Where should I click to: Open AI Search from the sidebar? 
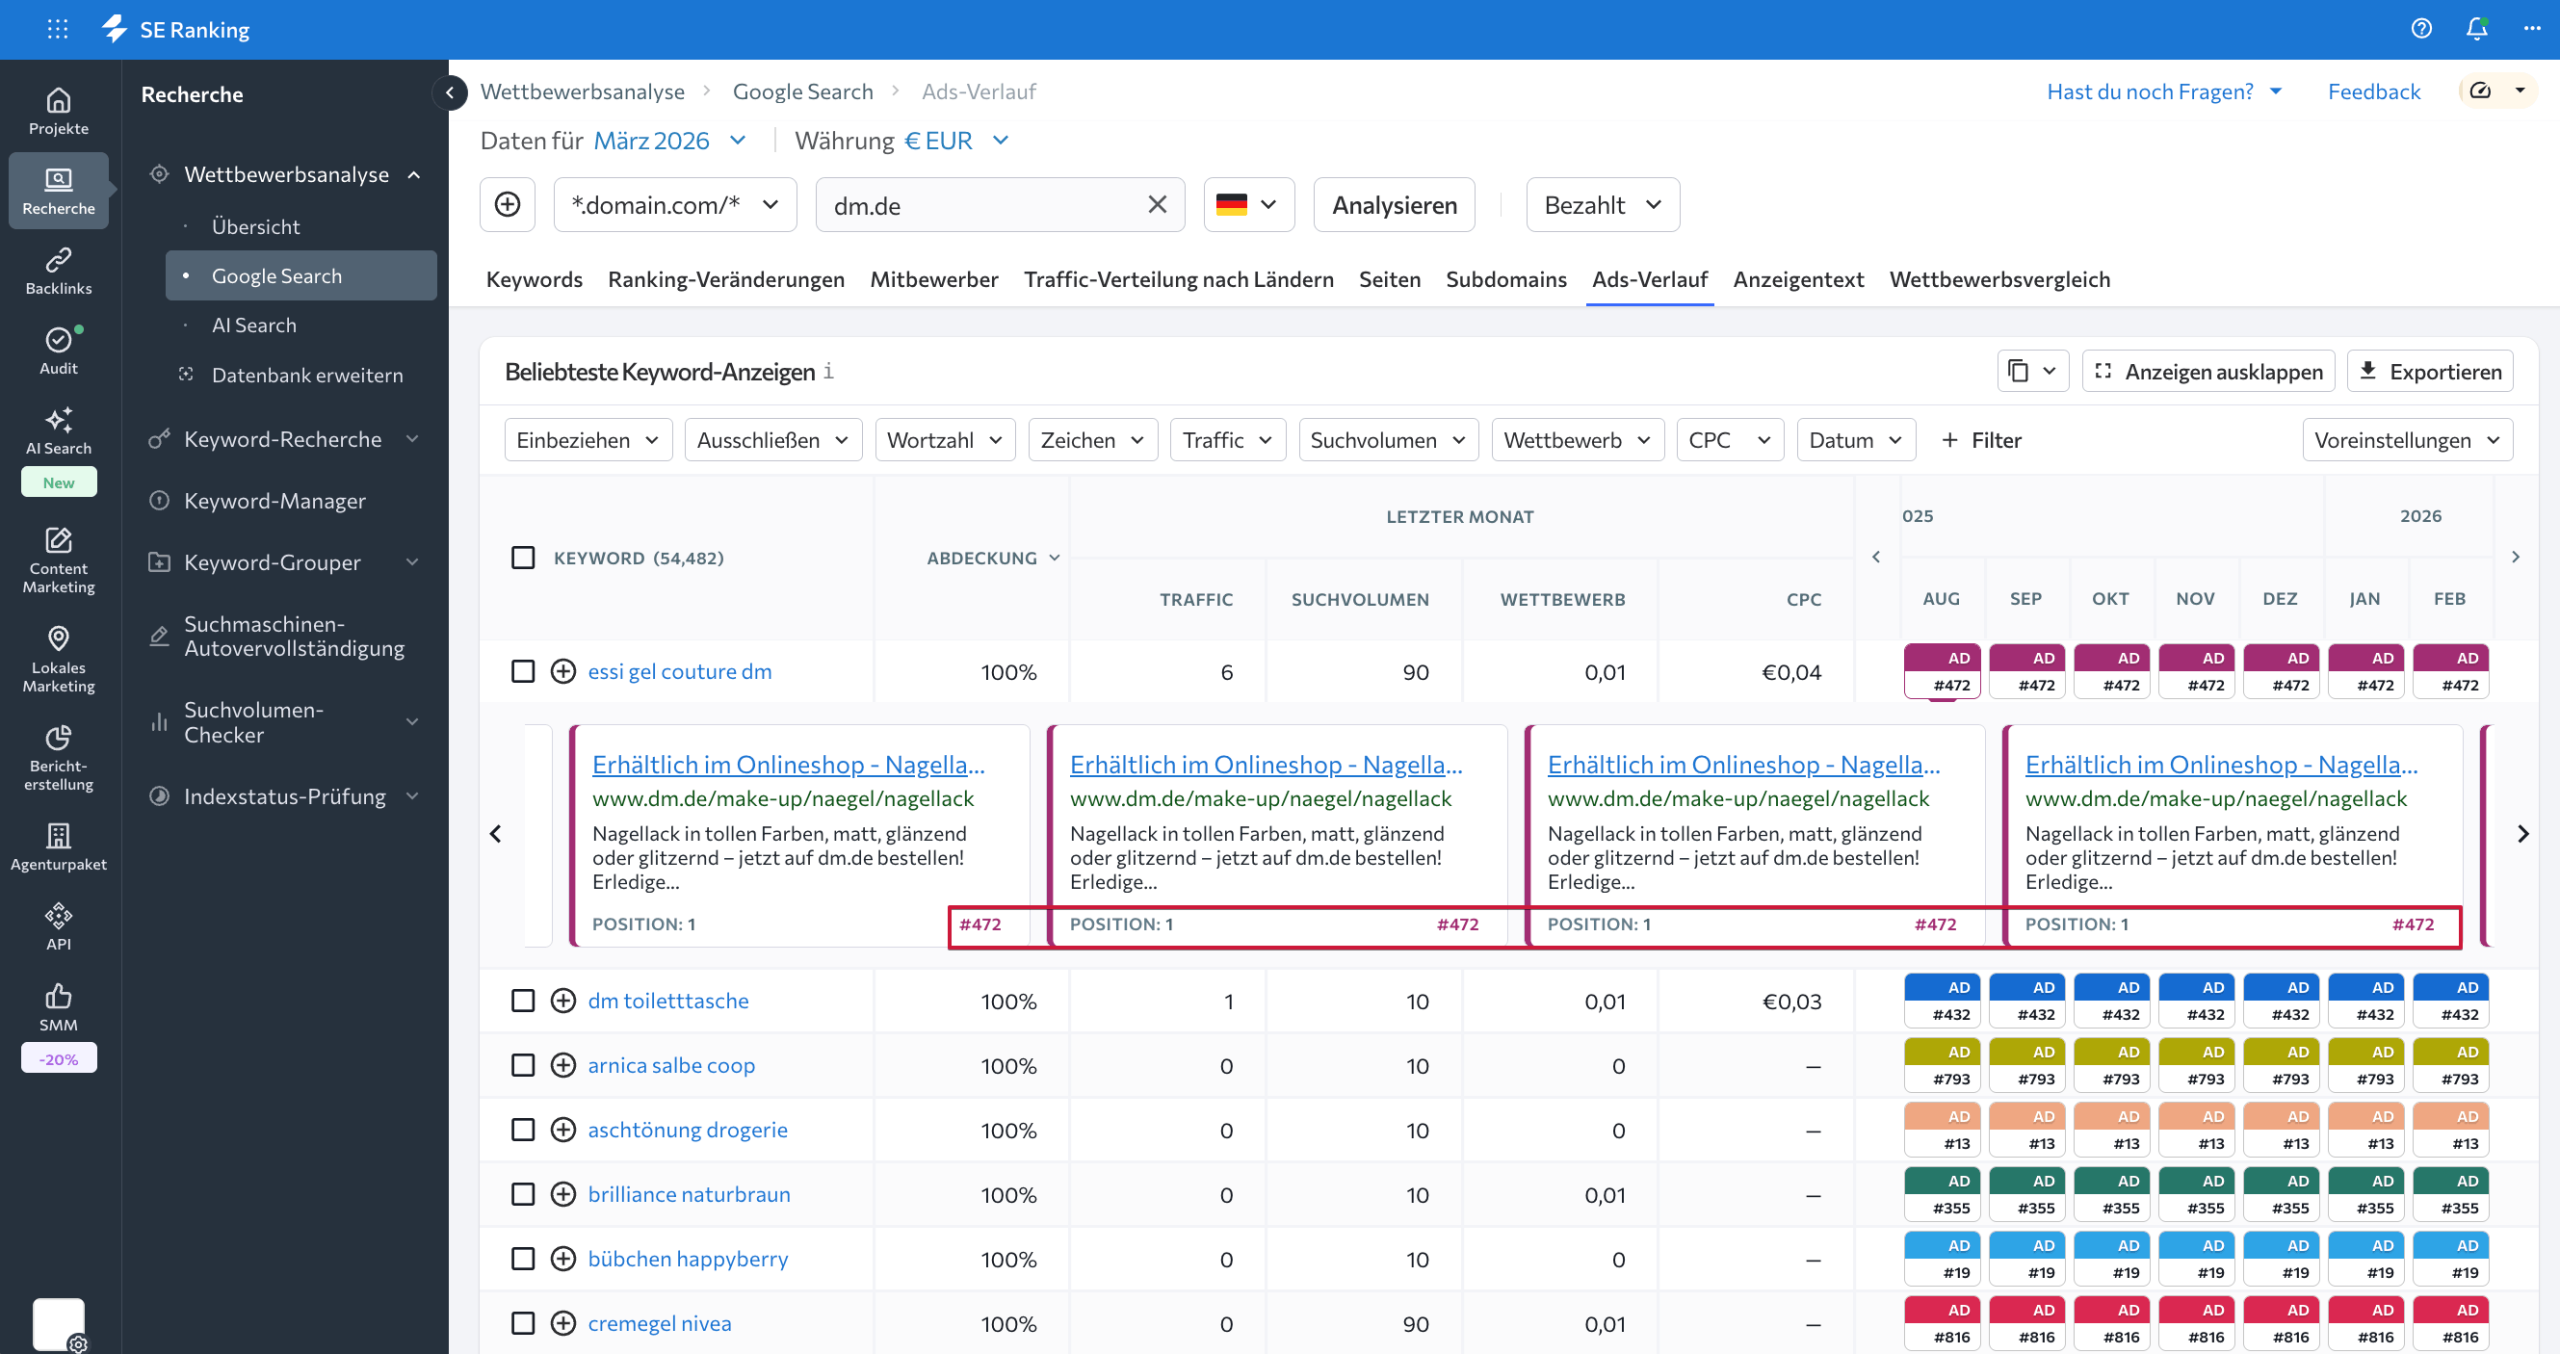(x=58, y=430)
